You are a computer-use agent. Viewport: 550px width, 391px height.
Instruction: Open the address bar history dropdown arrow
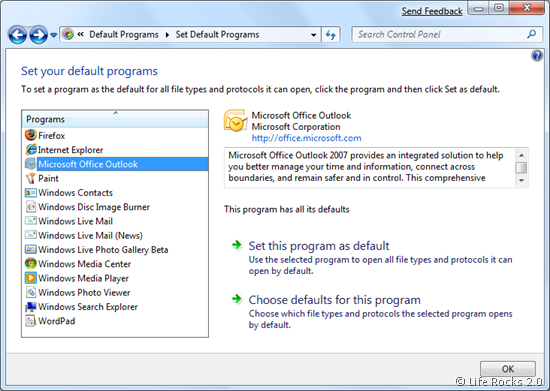click(x=314, y=35)
